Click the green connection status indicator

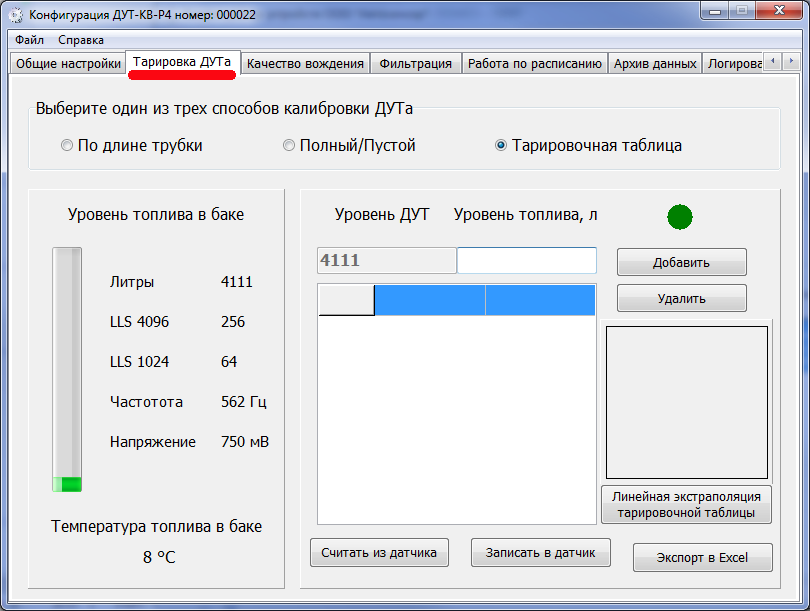point(680,217)
